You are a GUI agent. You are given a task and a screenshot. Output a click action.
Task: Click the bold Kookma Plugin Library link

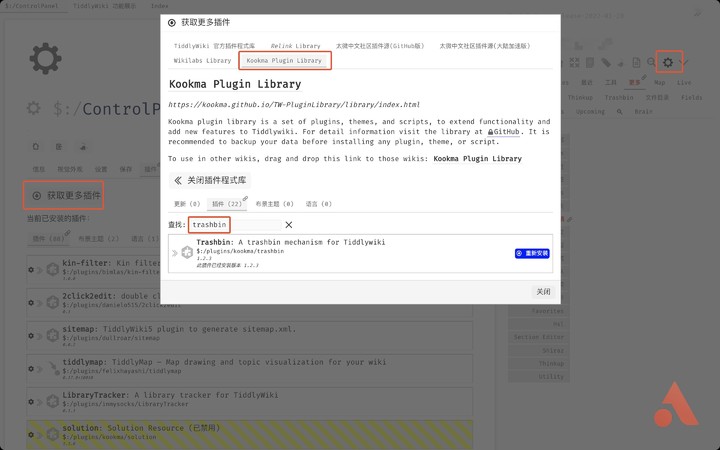pos(478,159)
